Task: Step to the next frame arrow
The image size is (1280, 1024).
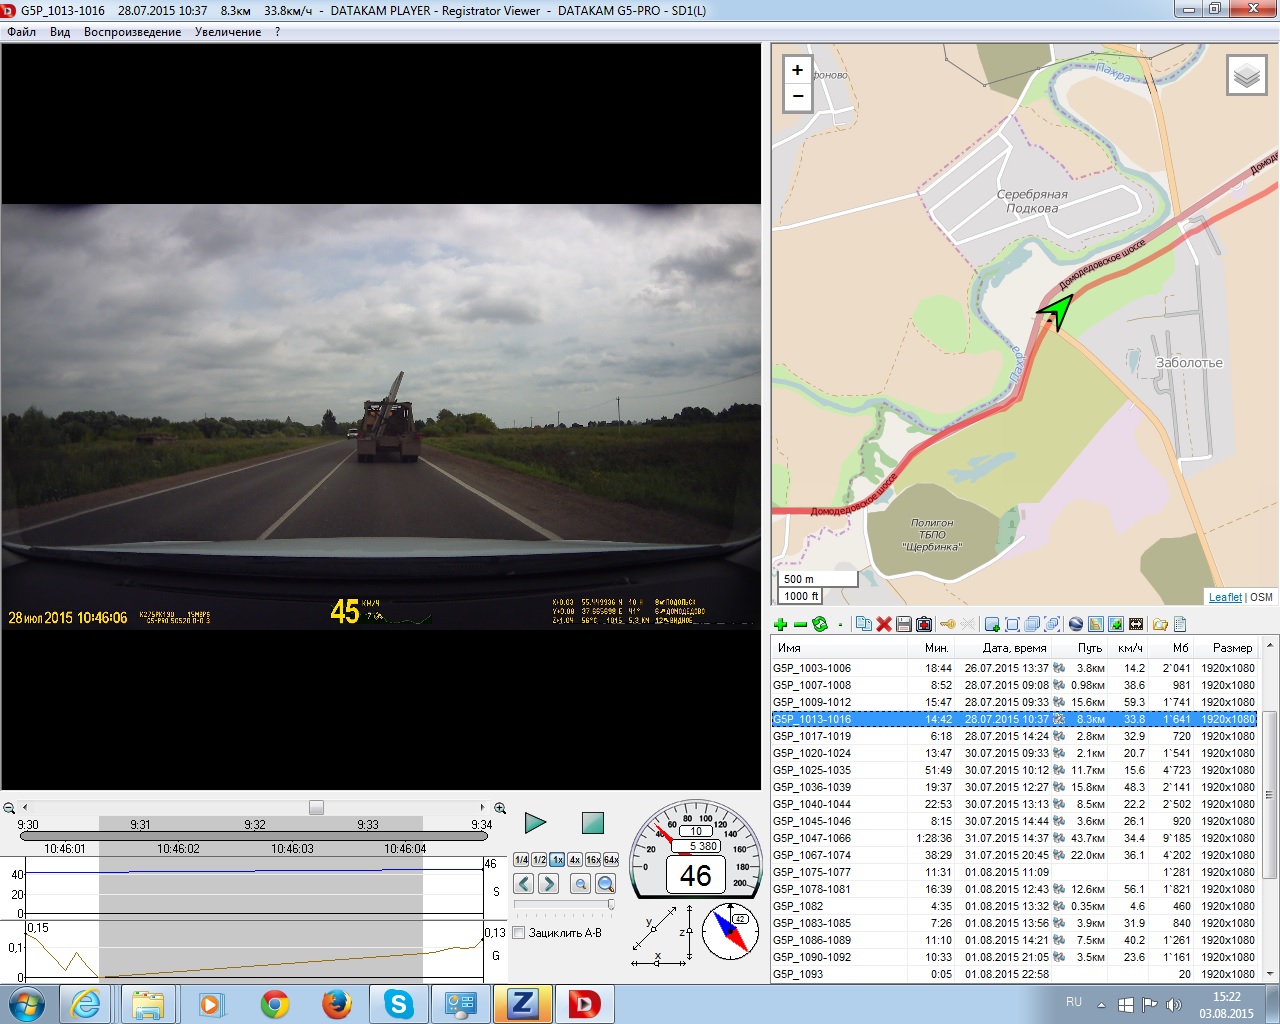Action: [548, 884]
